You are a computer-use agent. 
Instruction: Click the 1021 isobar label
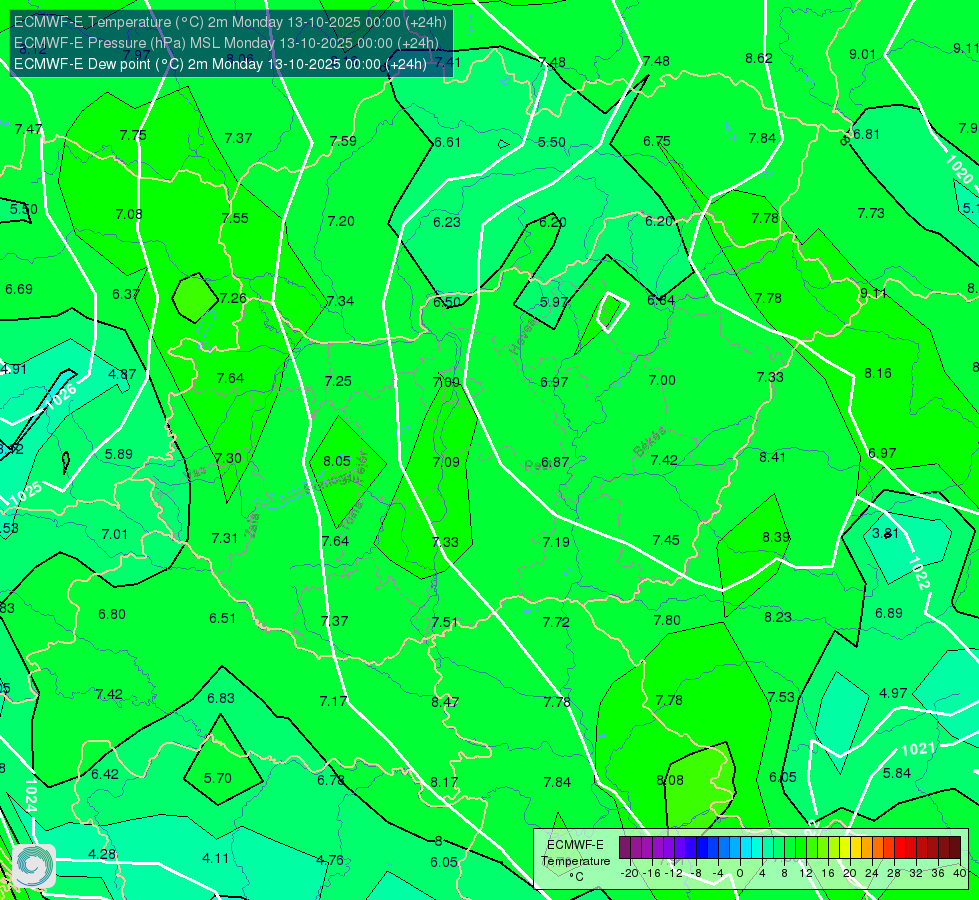(x=918, y=748)
